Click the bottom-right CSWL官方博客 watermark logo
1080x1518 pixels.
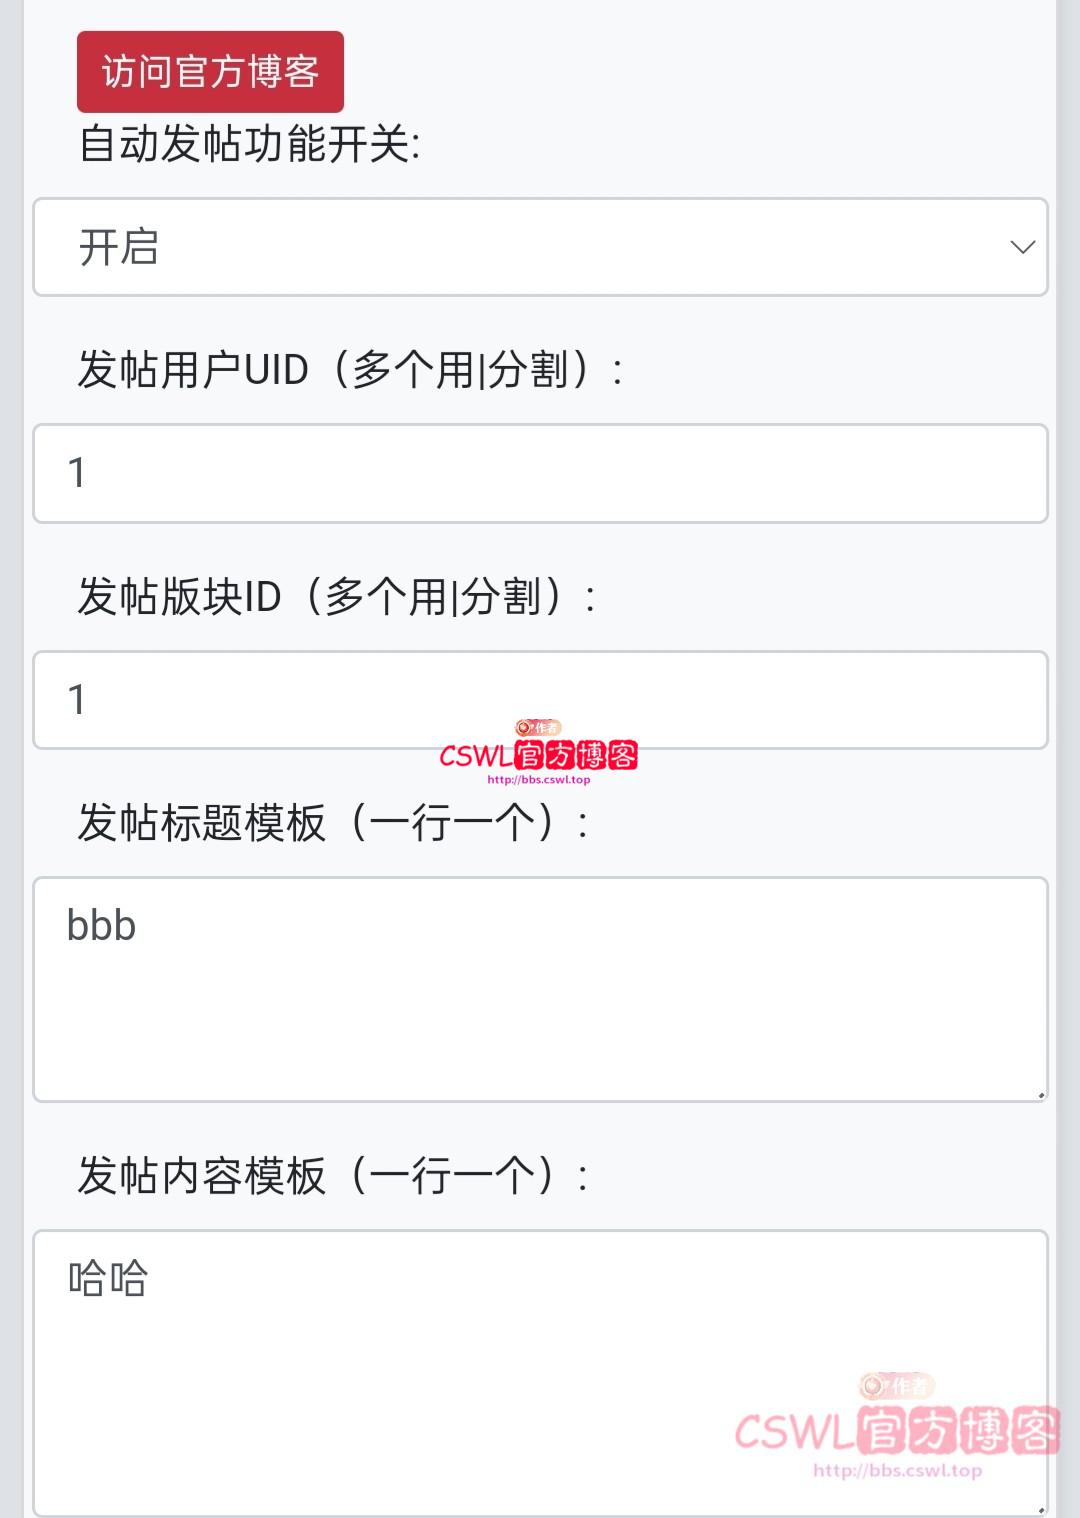click(897, 1431)
